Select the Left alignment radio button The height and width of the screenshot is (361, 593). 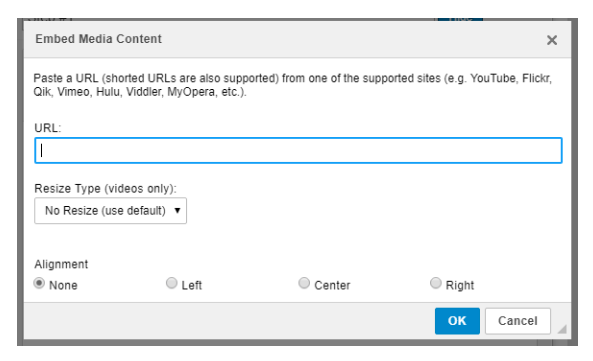tap(171, 283)
